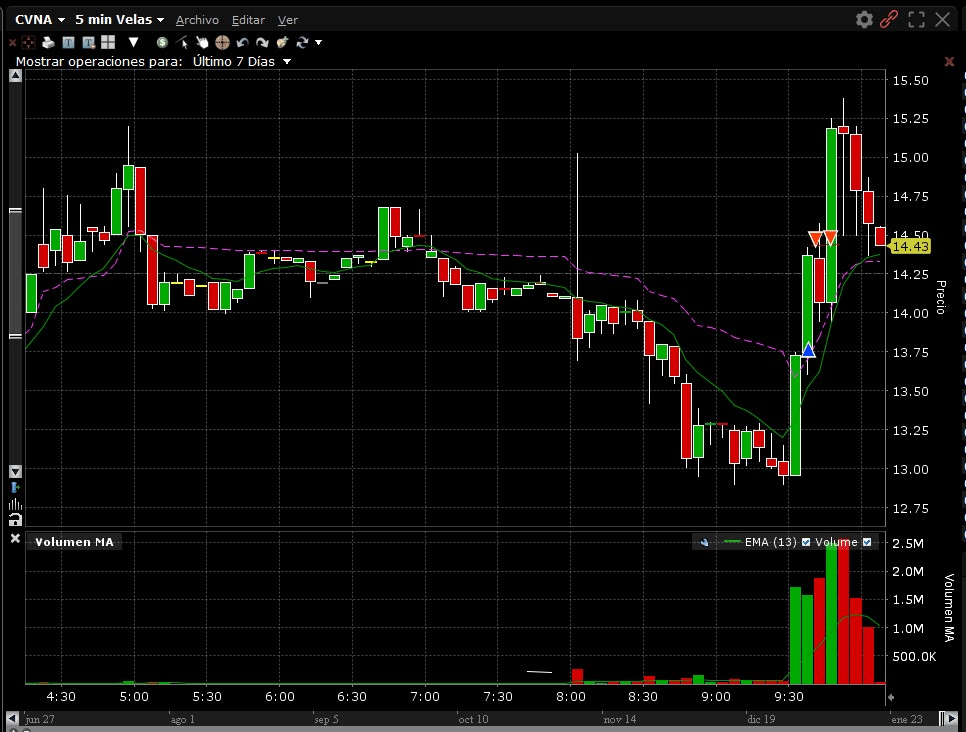Activate the crosshair tool icon
Viewport: 966px width, 732px height.
[x=222, y=43]
